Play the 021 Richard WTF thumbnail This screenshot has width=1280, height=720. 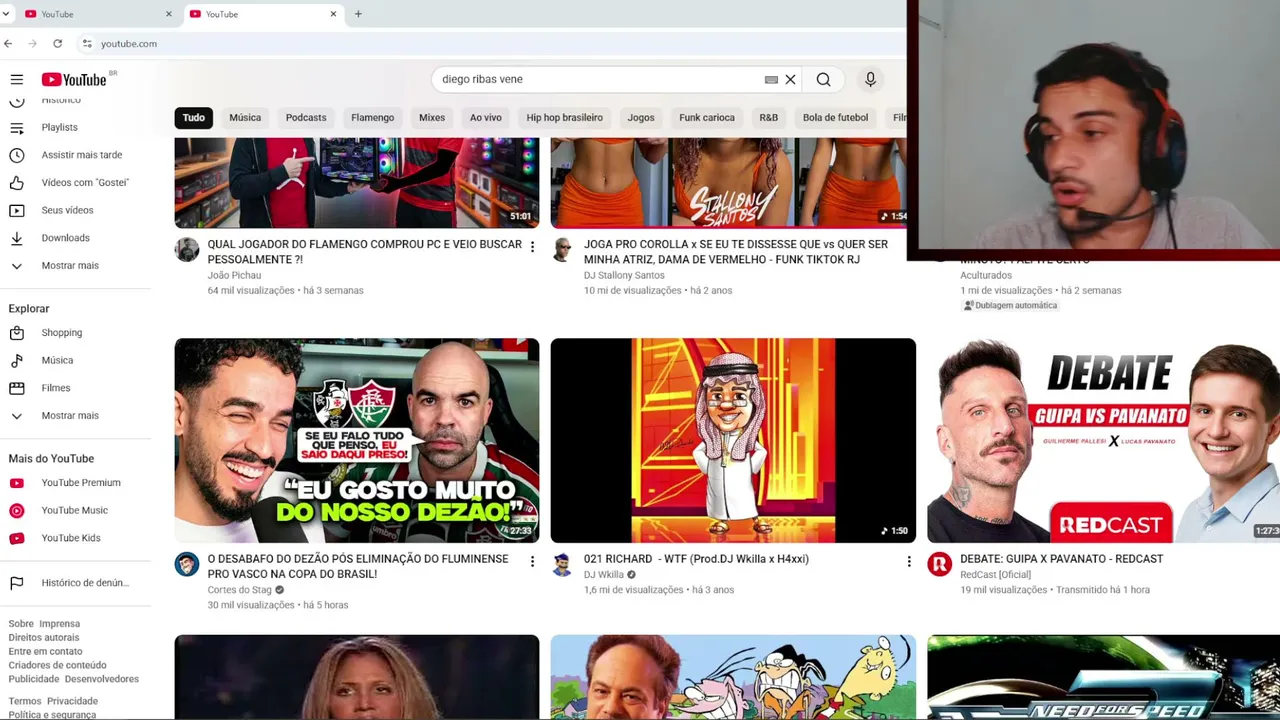[733, 441]
